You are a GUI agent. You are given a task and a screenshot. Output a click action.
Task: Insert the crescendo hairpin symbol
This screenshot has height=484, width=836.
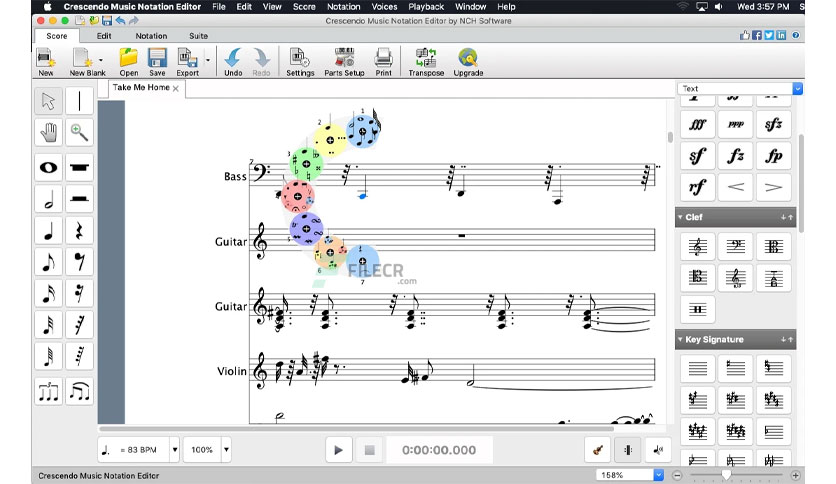point(736,187)
